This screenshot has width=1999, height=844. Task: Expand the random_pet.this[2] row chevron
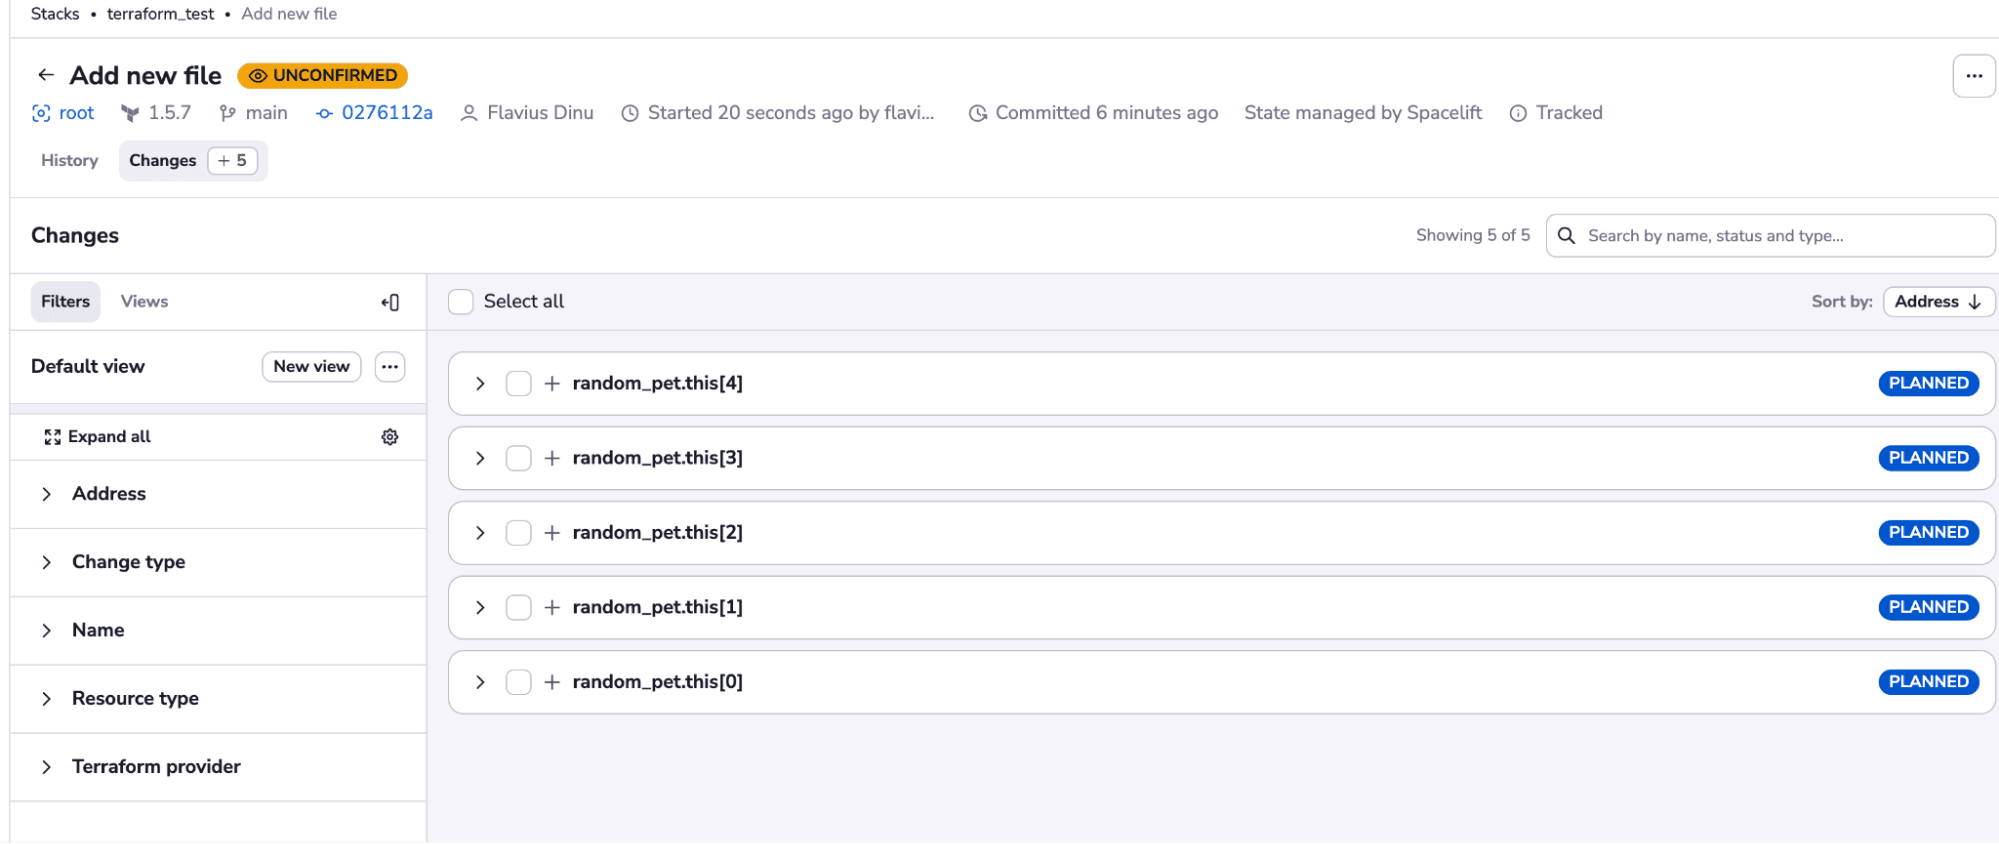[x=480, y=533]
